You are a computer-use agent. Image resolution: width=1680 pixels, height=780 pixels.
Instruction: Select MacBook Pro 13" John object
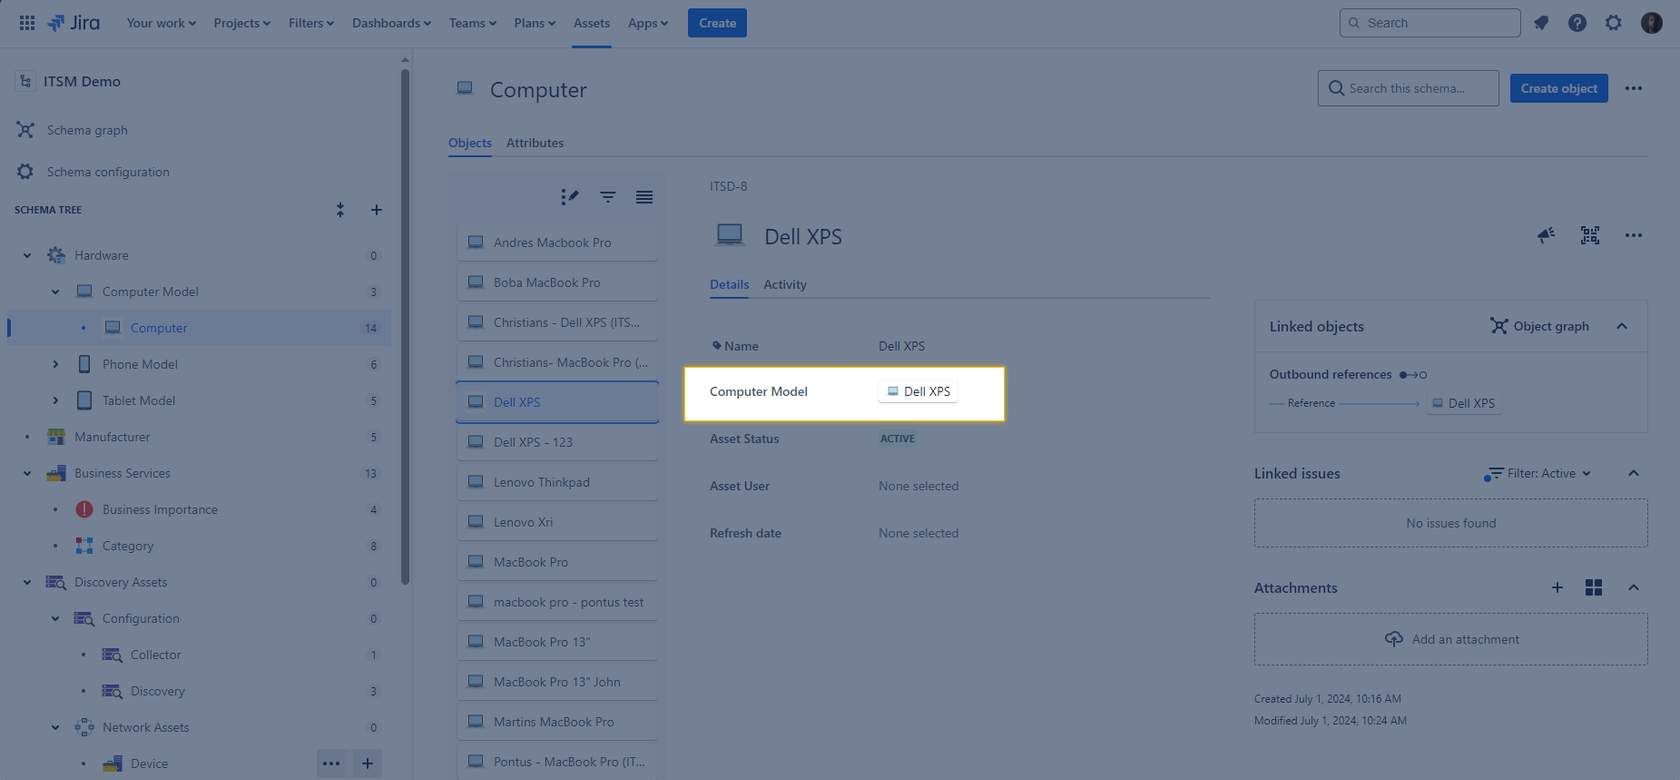pyautogui.click(x=557, y=682)
